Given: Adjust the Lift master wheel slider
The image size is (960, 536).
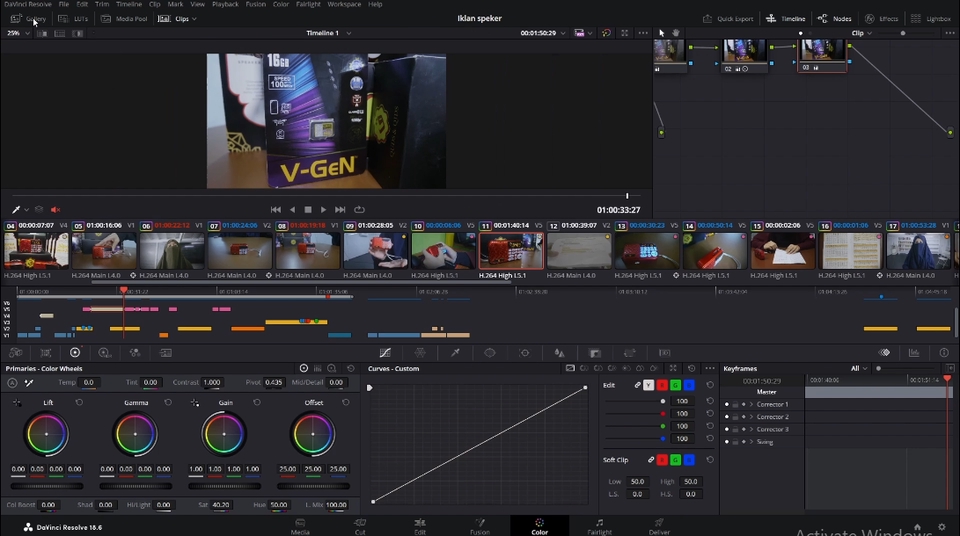Looking at the screenshot, I should pos(47,486).
